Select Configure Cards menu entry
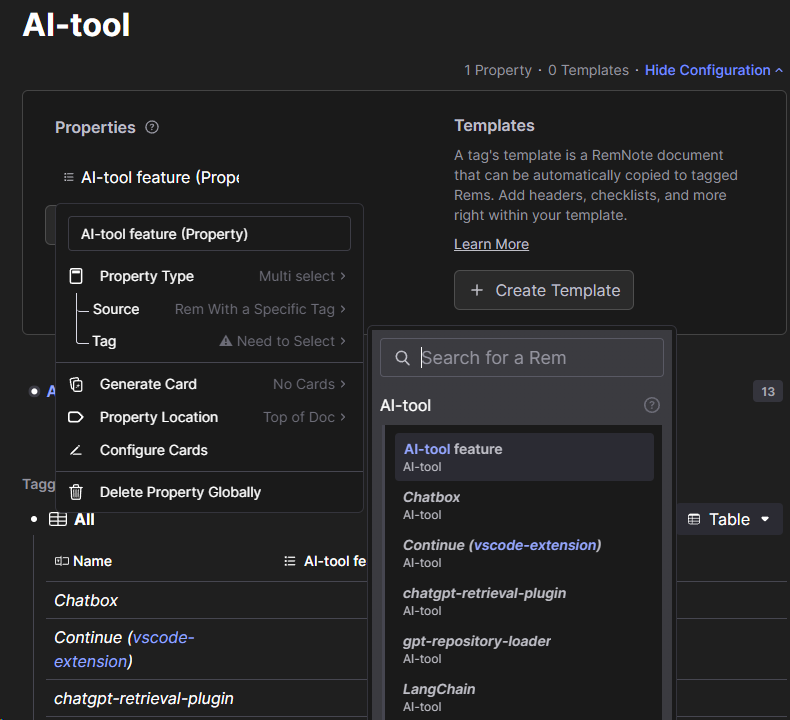The width and height of the screenshot is (790, 720). click(x=209, y=450)
